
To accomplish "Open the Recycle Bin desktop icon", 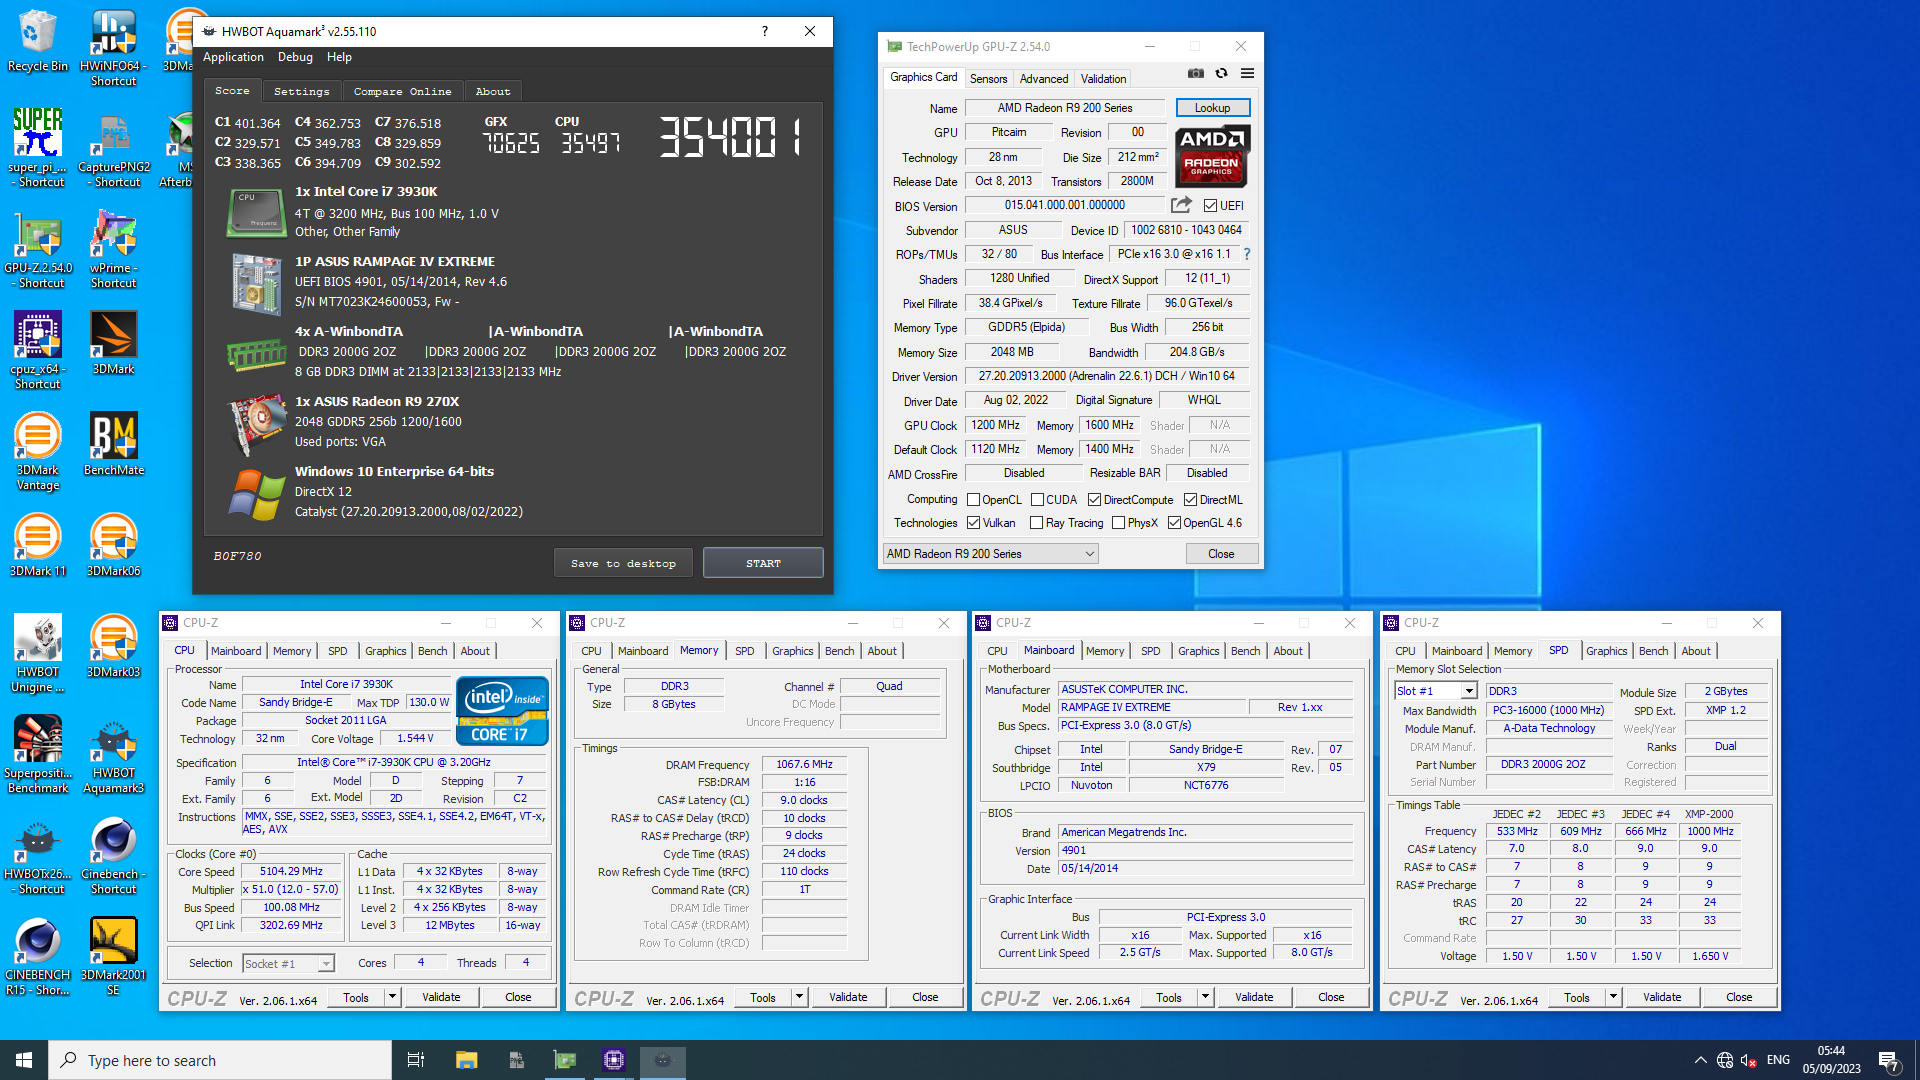I will click(x=38, y=40).
